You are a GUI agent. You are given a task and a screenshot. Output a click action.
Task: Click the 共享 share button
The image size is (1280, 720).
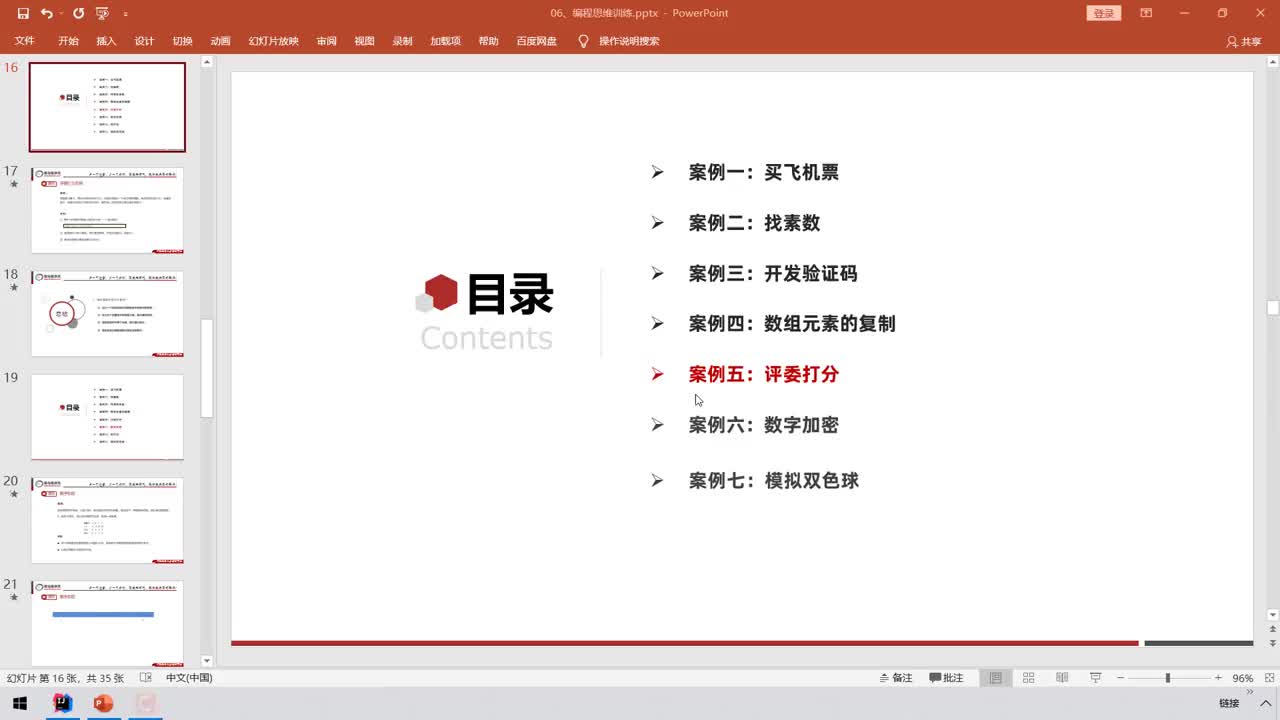1244,41
